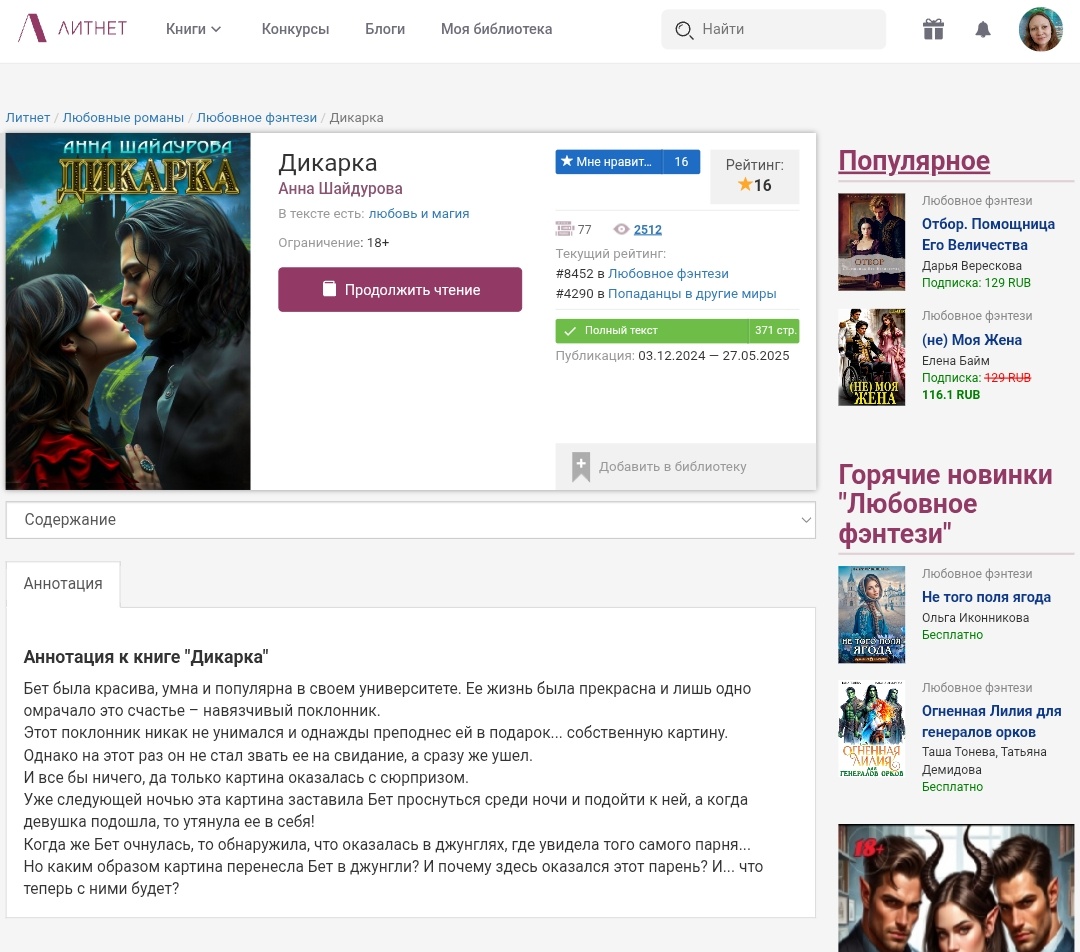Click author name Дарья Верескова
The image size is (1080, 952).
point(972,266)
